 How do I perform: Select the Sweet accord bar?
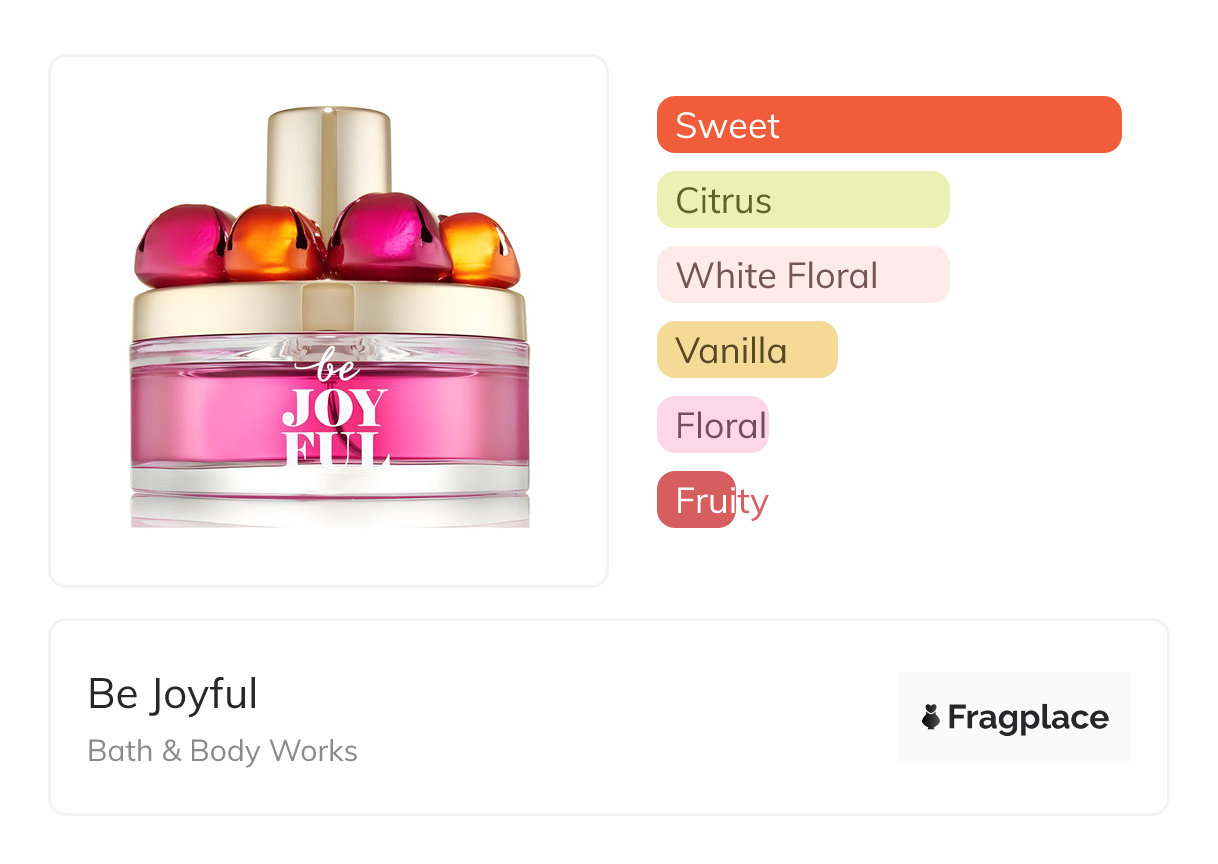(x=889, y=125)
